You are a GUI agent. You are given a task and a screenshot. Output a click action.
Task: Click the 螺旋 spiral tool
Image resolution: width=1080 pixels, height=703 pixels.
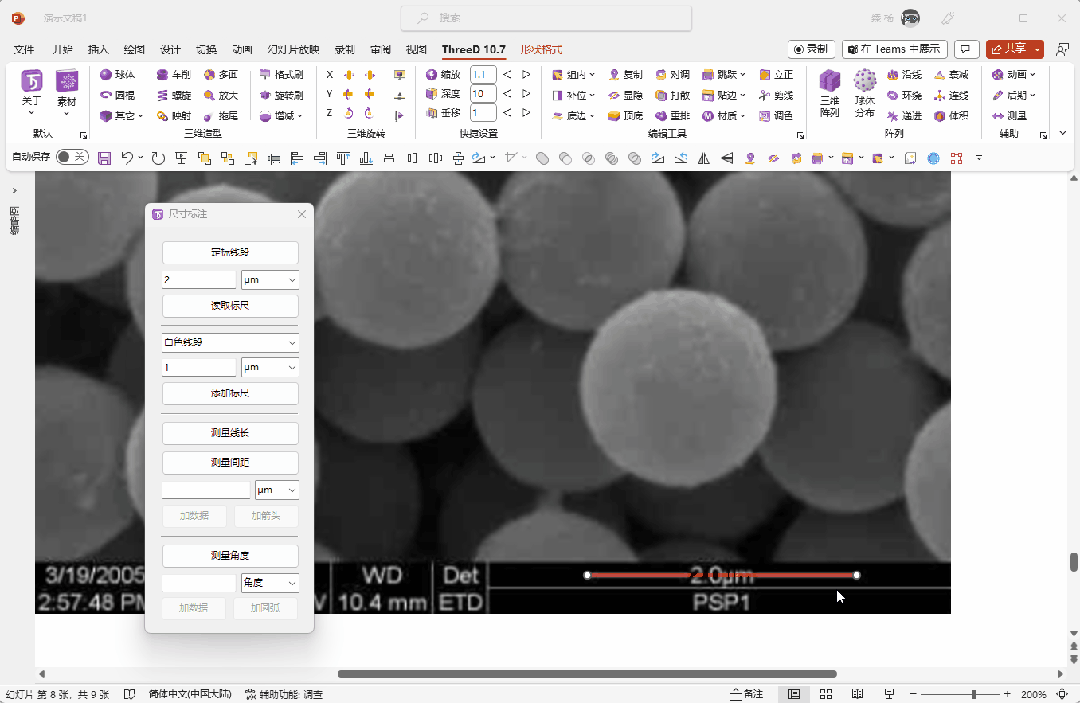[x=174, y=95]
